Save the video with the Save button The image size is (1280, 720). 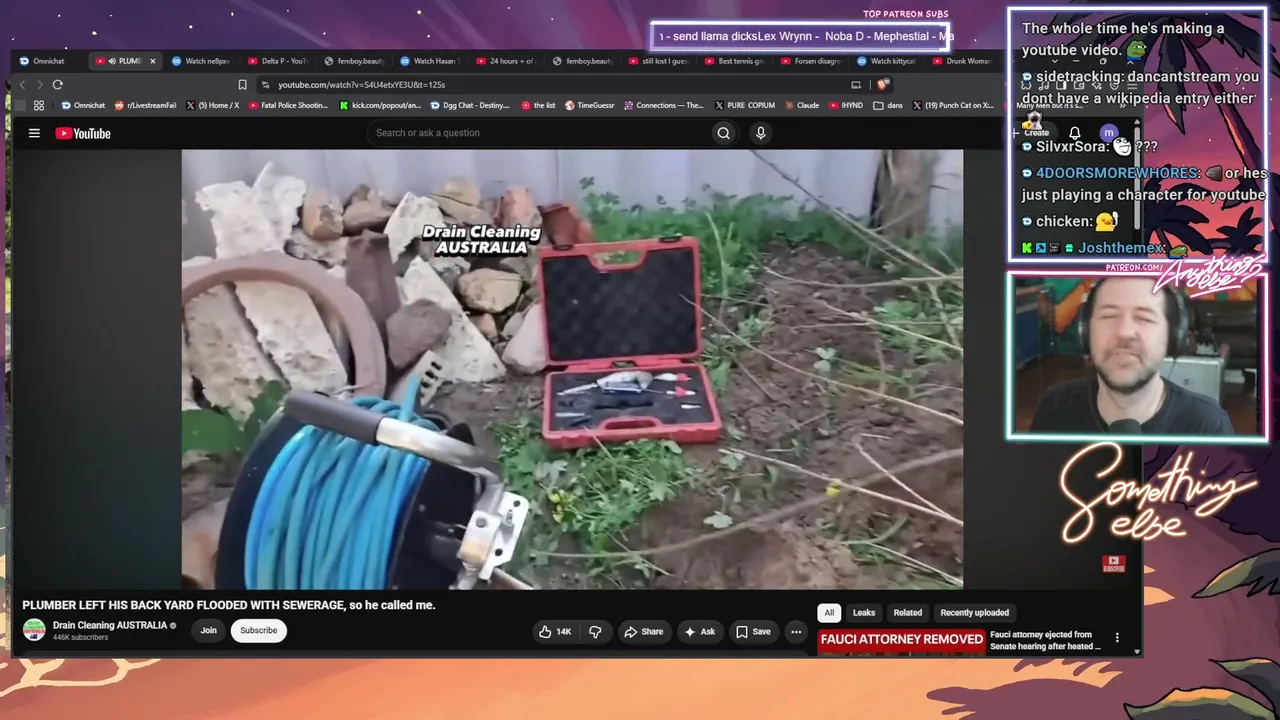point(753,632)
